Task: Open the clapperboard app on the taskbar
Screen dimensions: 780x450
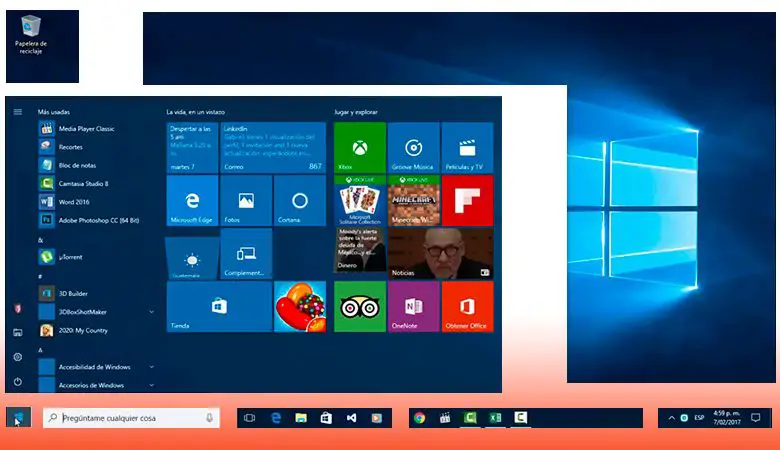Action: click(x=445, y=418)
